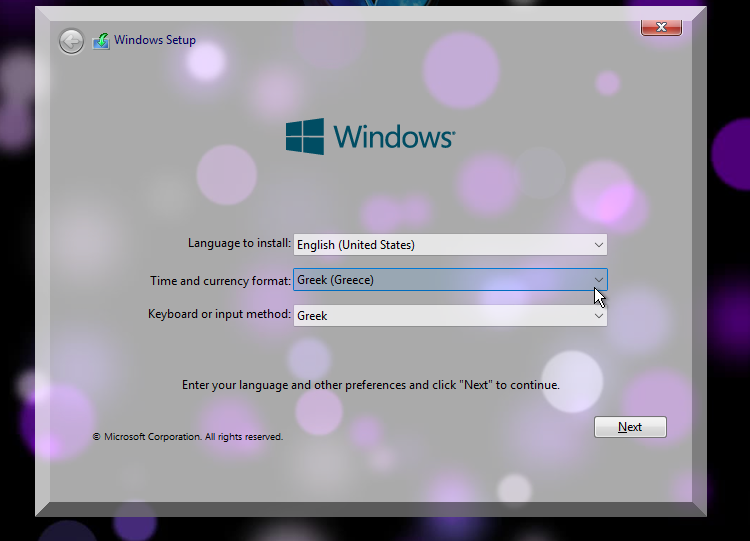Screen dimensions: 750x541
Task: Click the back arrow button
Action: click(71, 41)
